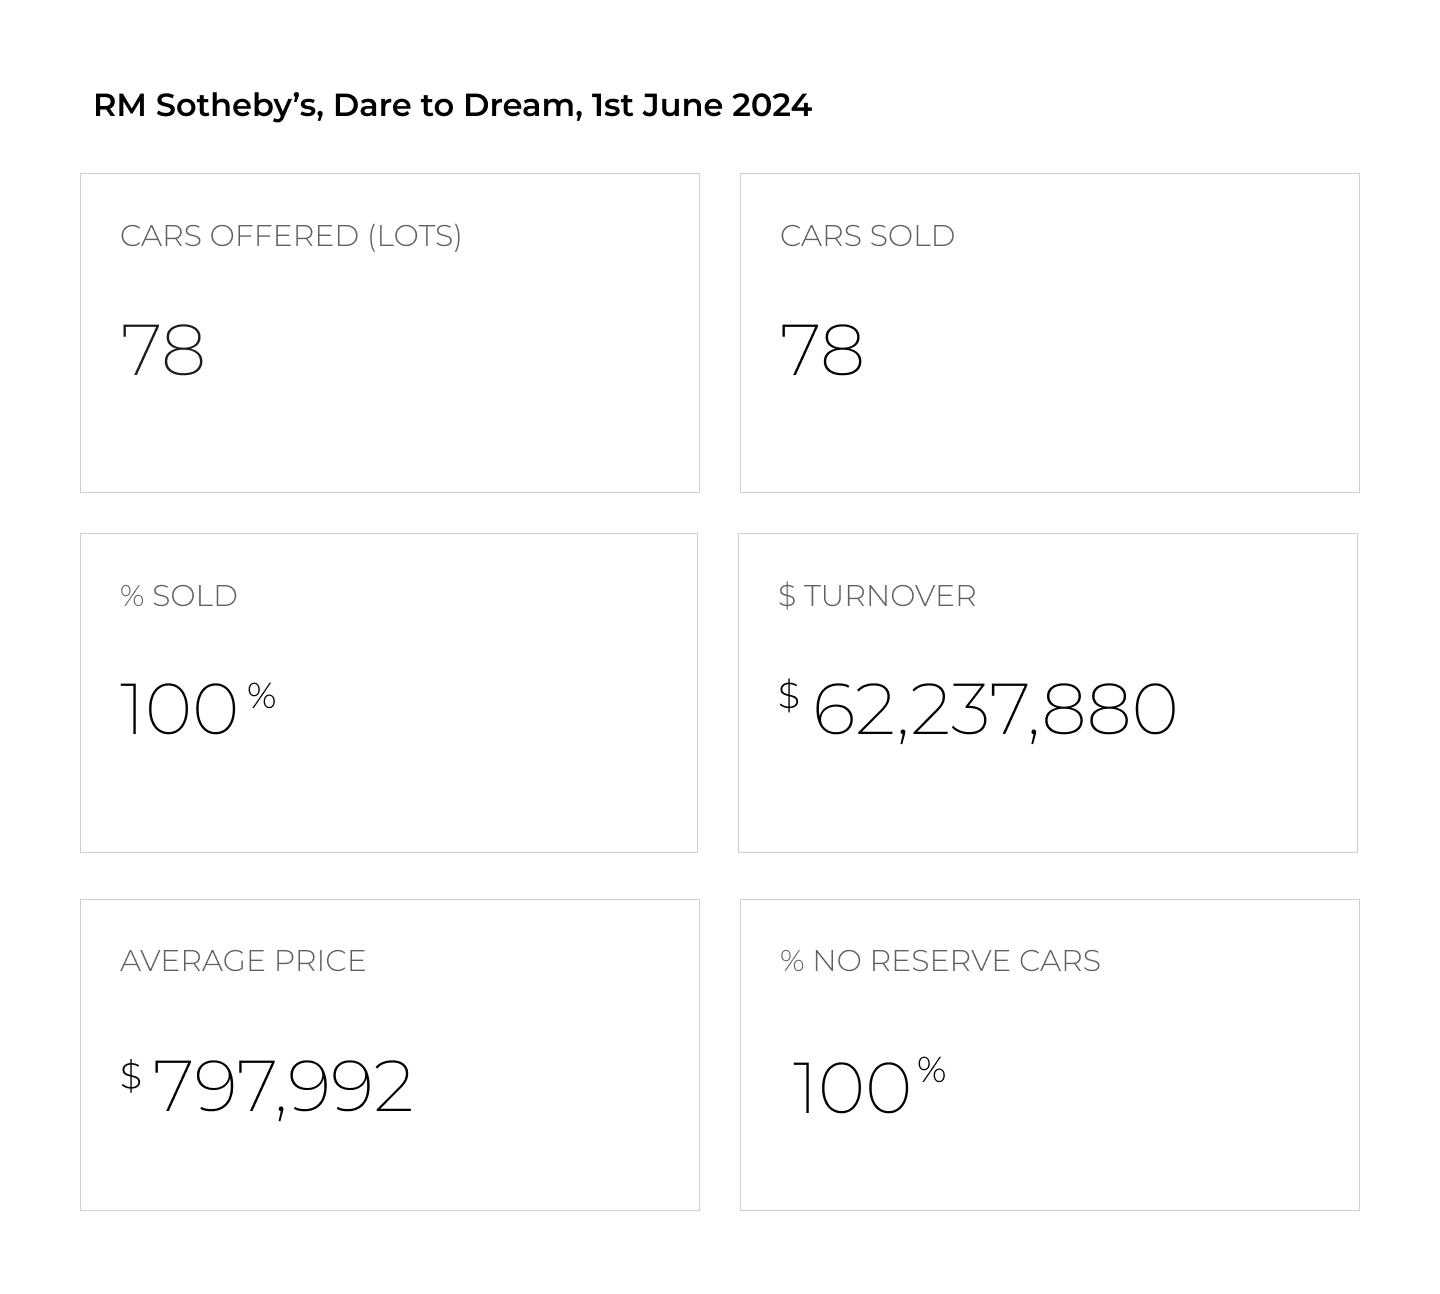Click the percent symbol in % Sold card
Viewport: 1440px width, 1294px height.
tap(261, 695)
